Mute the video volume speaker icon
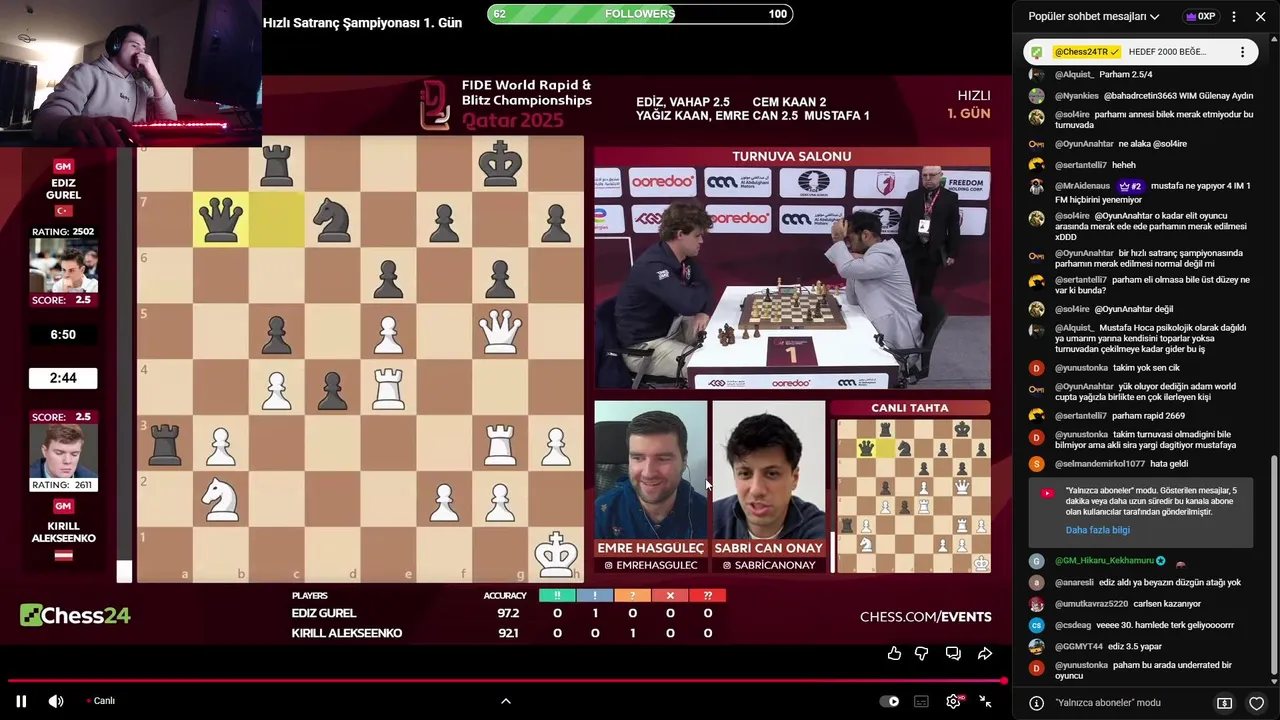 (x=56, y=701)
